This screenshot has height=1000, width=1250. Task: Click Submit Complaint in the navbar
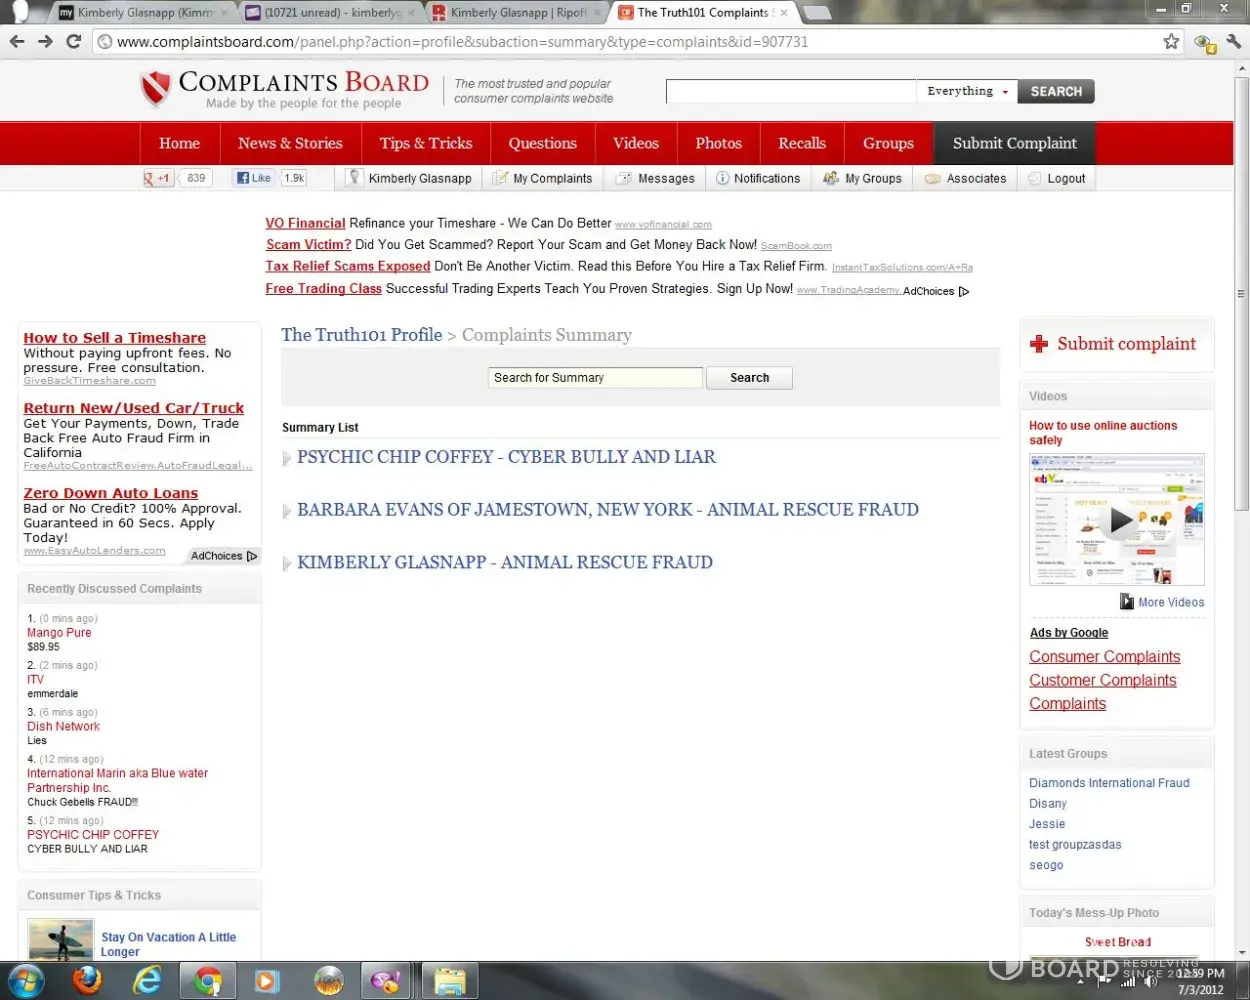click(x=1014, y=143)
